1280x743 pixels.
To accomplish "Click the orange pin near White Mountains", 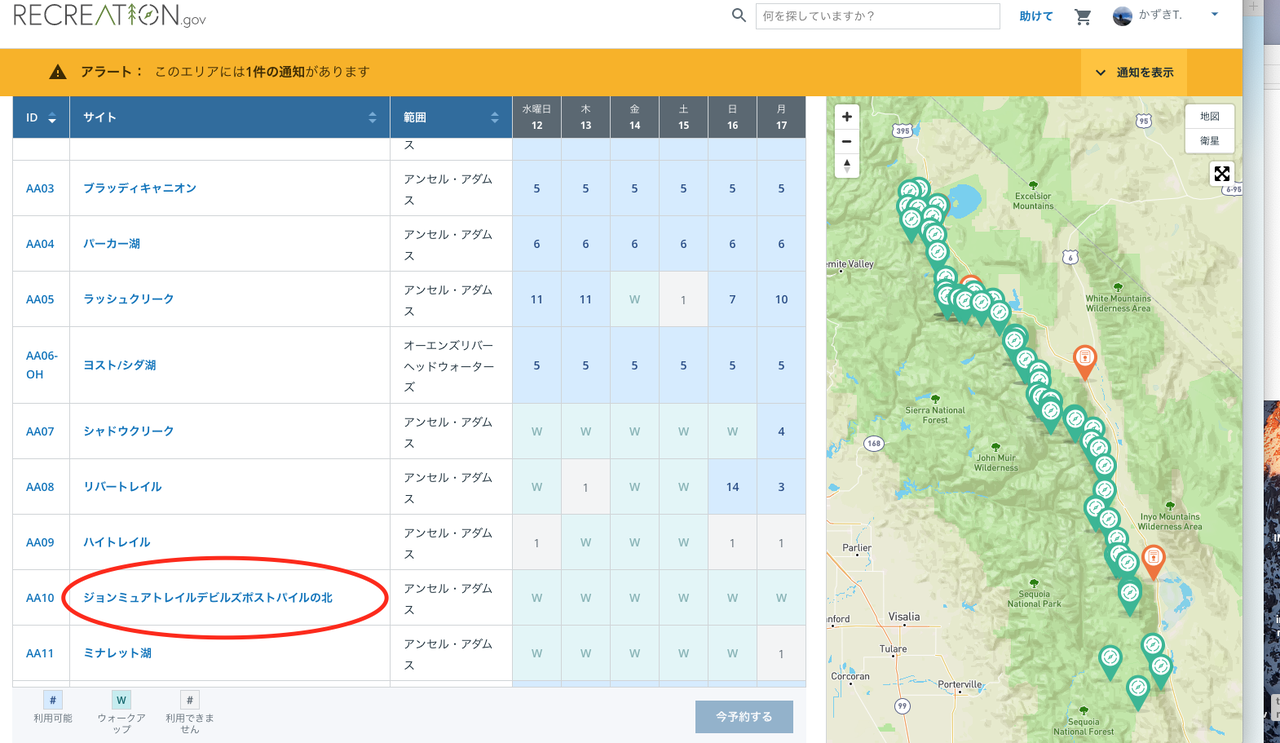I will [1084, 361].
